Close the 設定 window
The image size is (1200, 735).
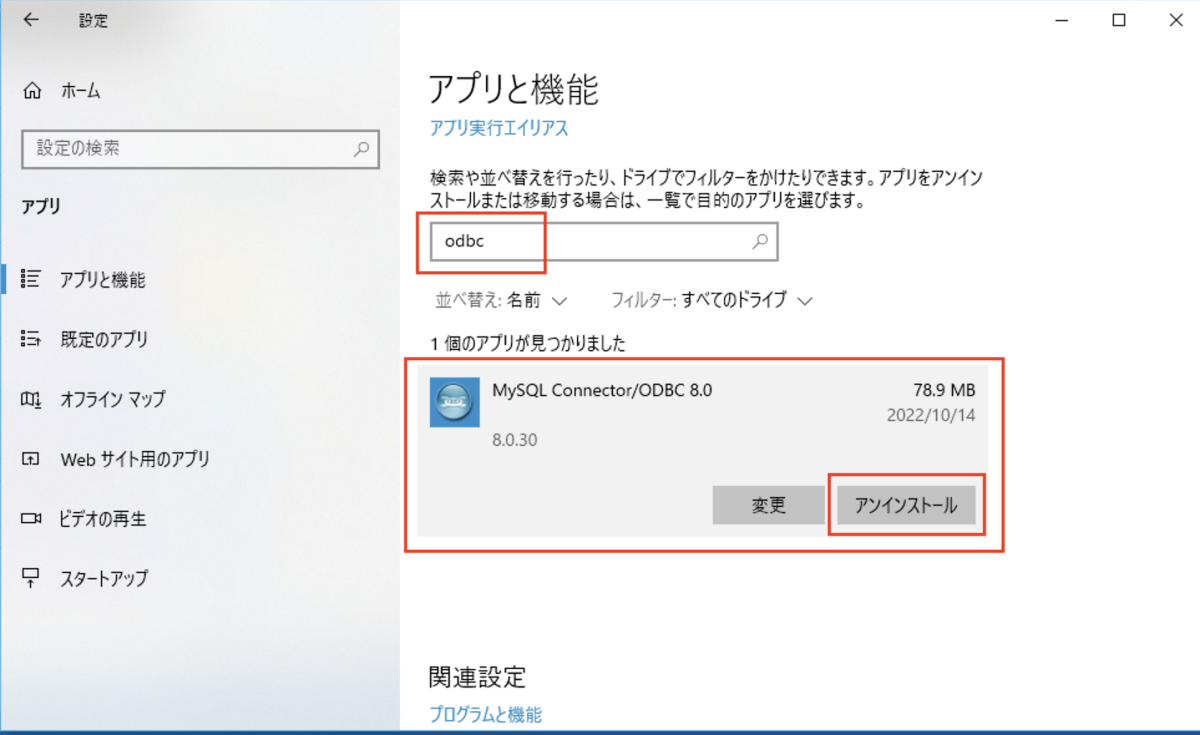[1176, 20]
